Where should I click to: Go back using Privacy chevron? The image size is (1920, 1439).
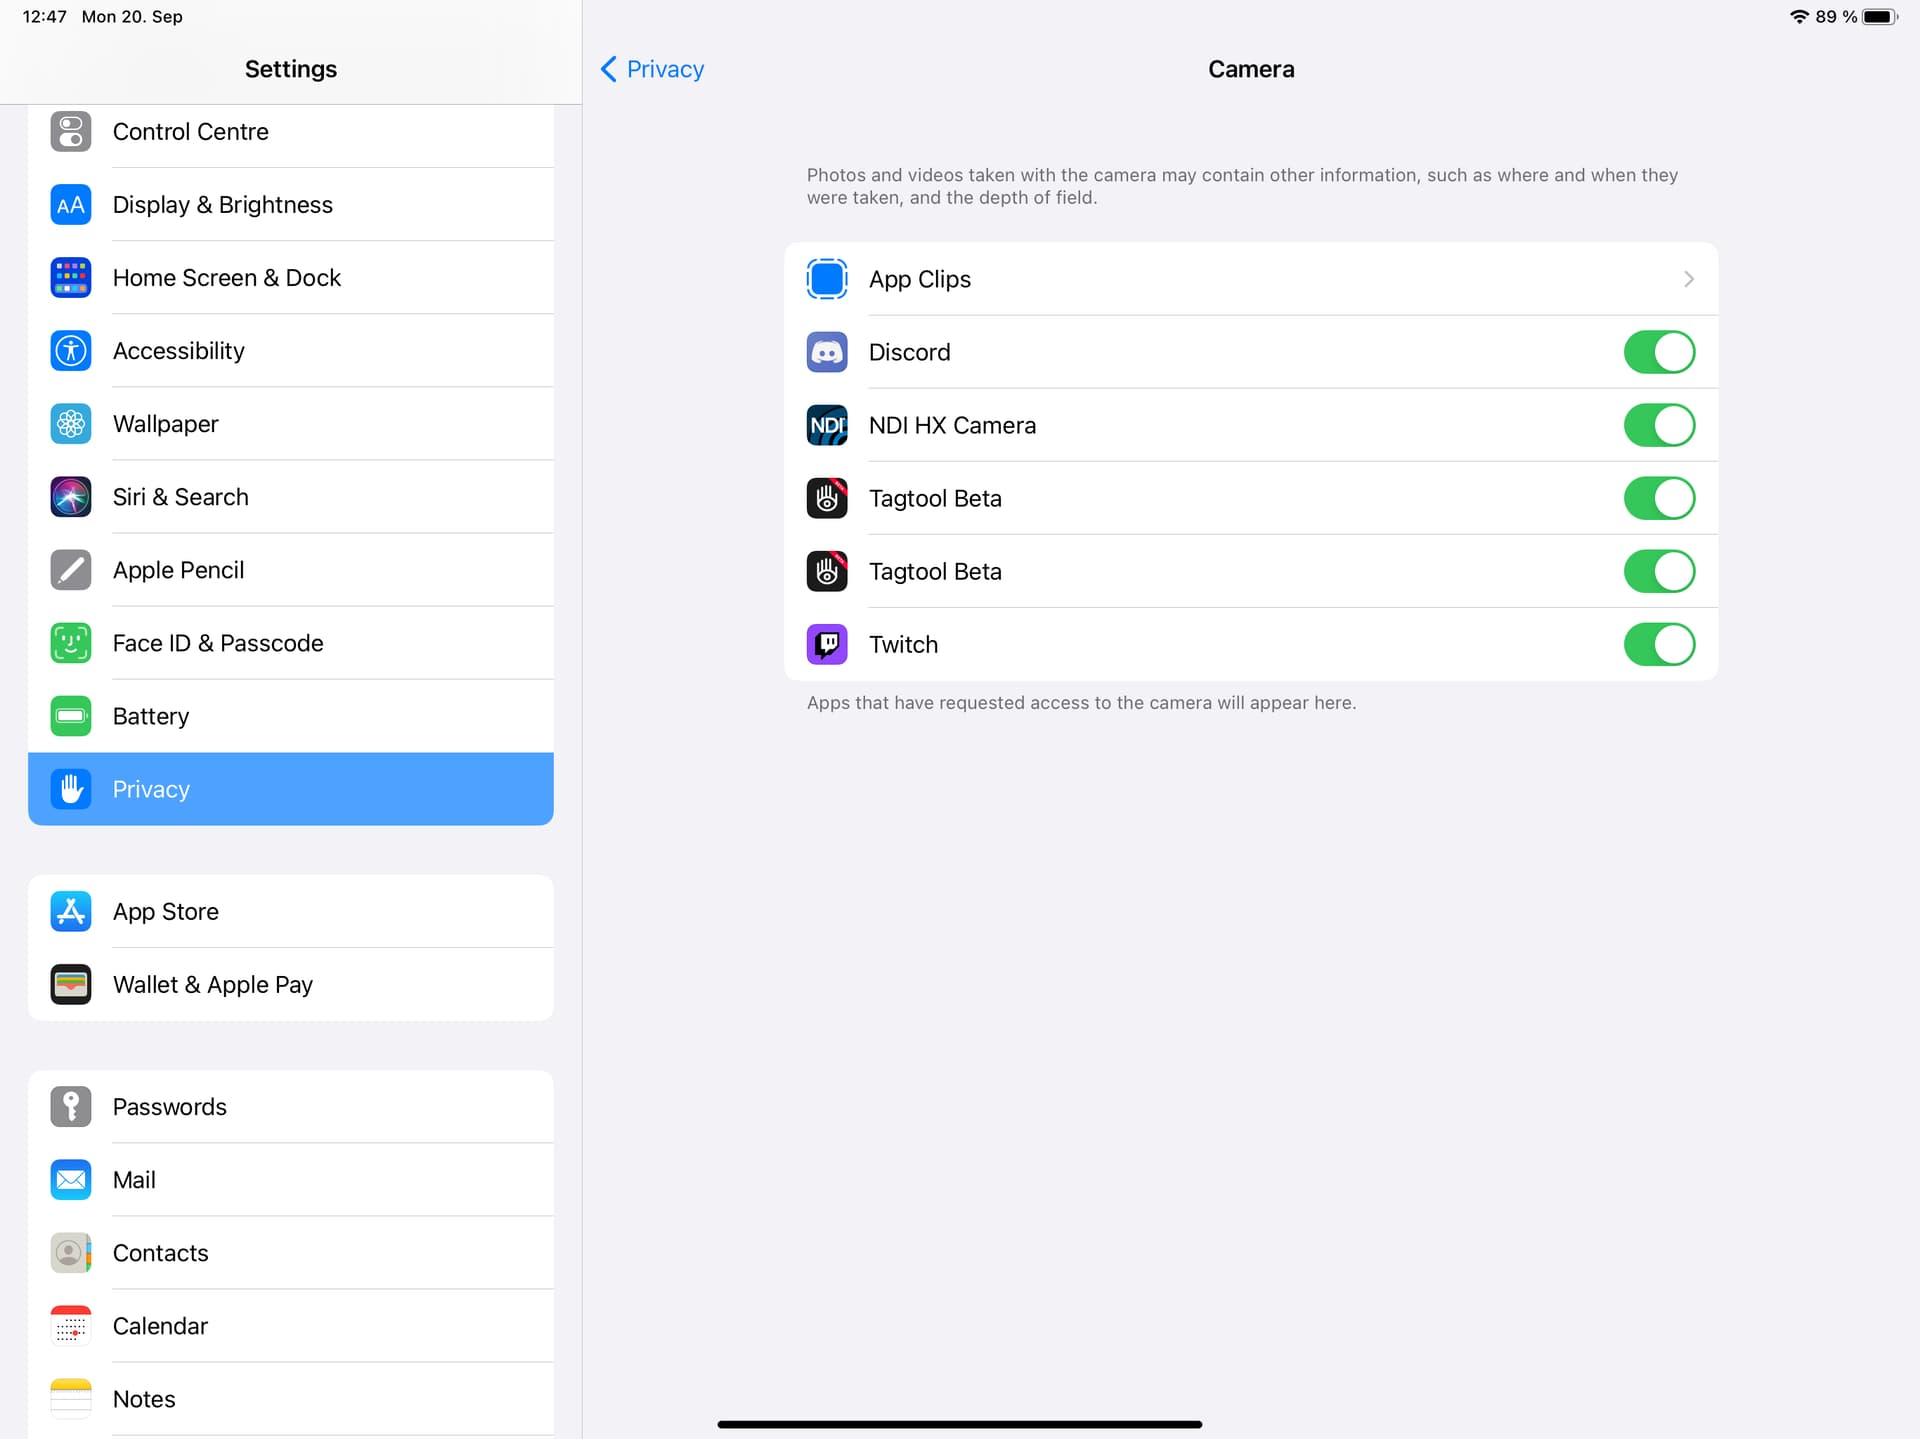(609, 69)
